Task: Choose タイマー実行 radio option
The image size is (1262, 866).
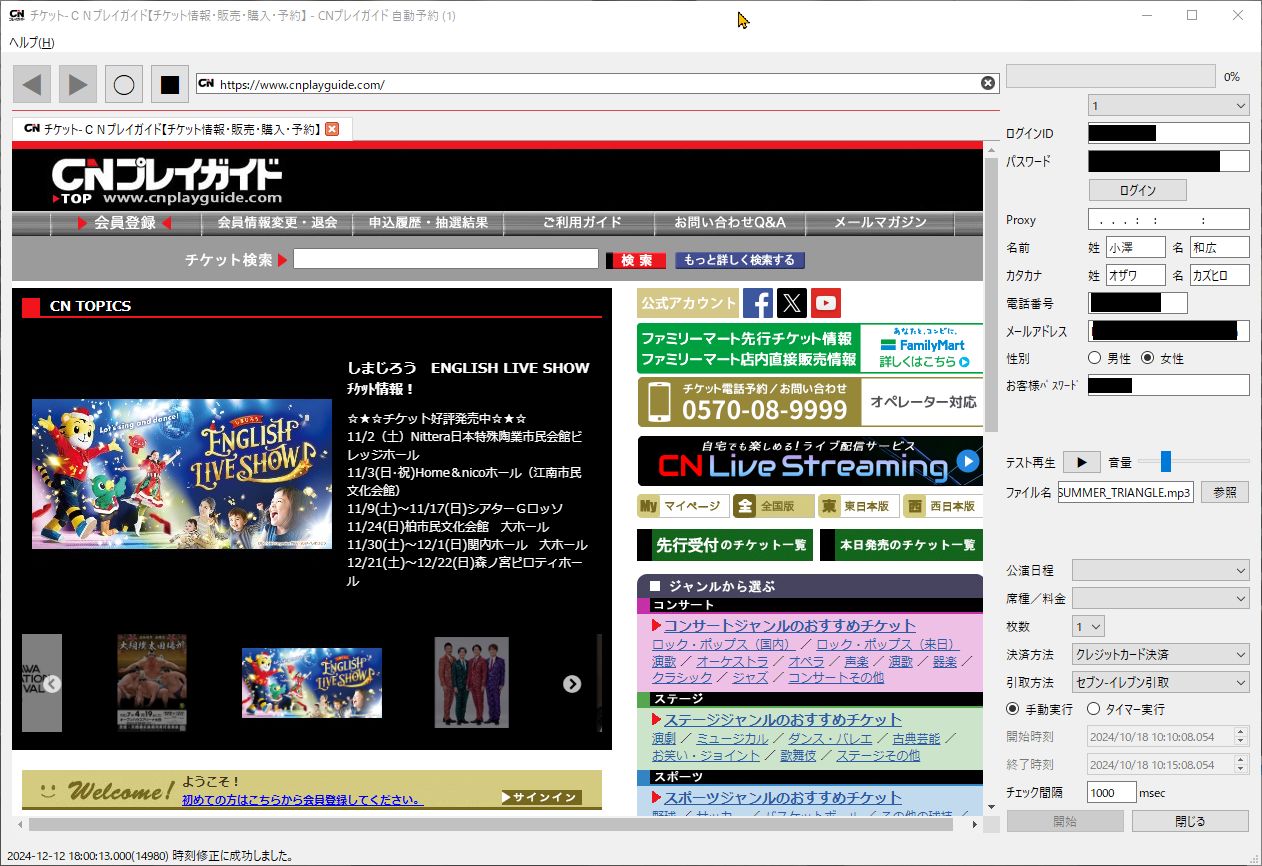Action: (x=1093, y=709)
